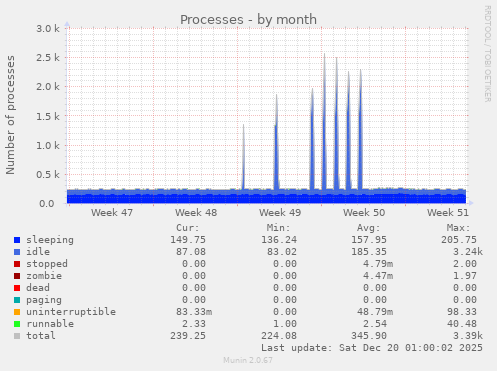Click idle minimum value 83.02
This screenshot has width=497, height=371.
click(x=282, y=252)
